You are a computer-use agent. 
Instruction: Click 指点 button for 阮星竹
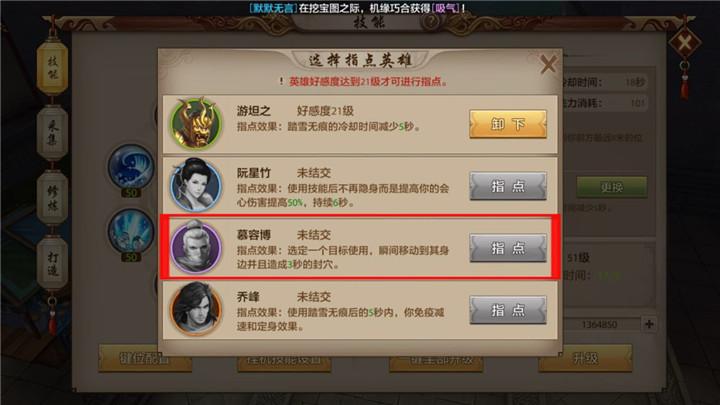click(508, 186)
